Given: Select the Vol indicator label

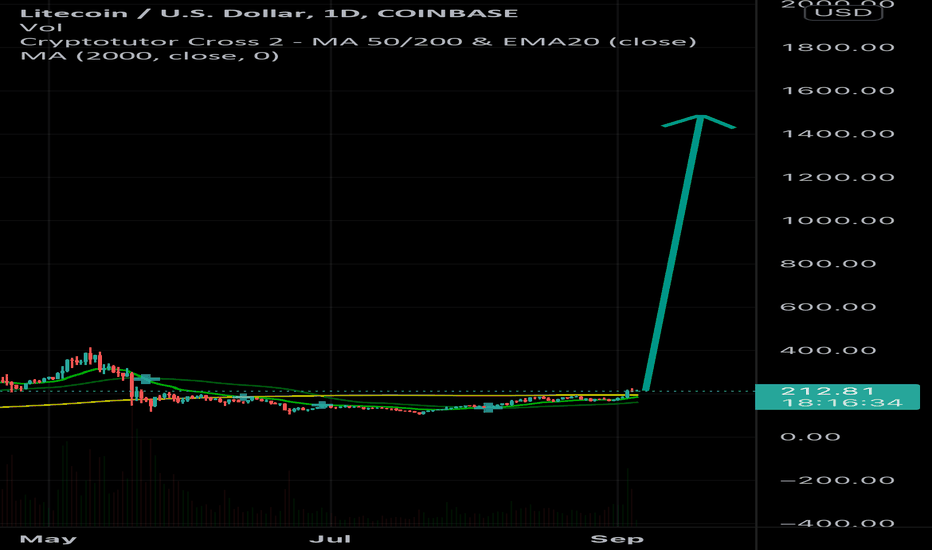Looking at the screenshot, I should click(41, 27).
